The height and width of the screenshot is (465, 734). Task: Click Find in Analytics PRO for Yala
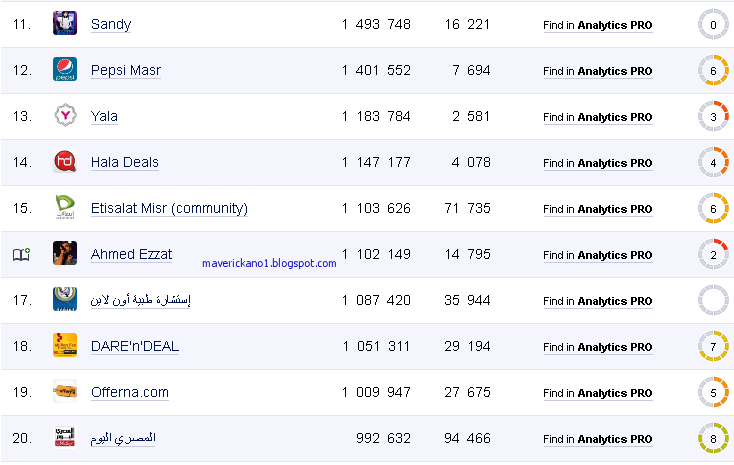[x=598, y=117]
